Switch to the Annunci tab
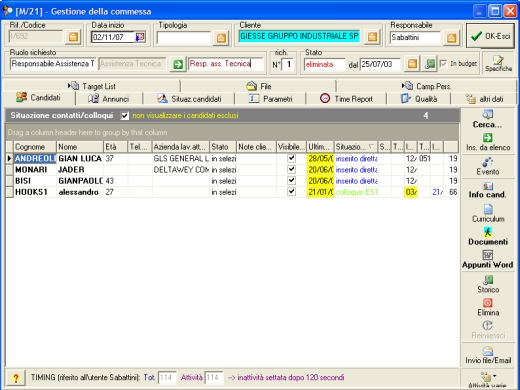This screenshot has width=520, height=390. (109, 99)
